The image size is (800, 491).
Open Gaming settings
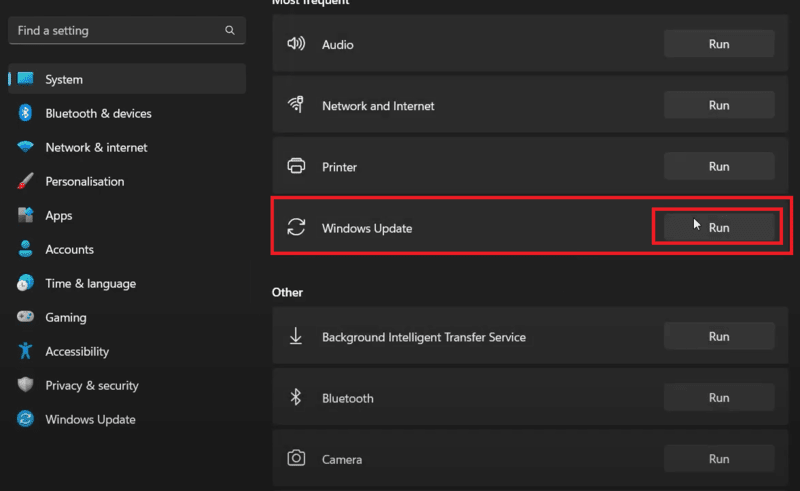[127, 317]
